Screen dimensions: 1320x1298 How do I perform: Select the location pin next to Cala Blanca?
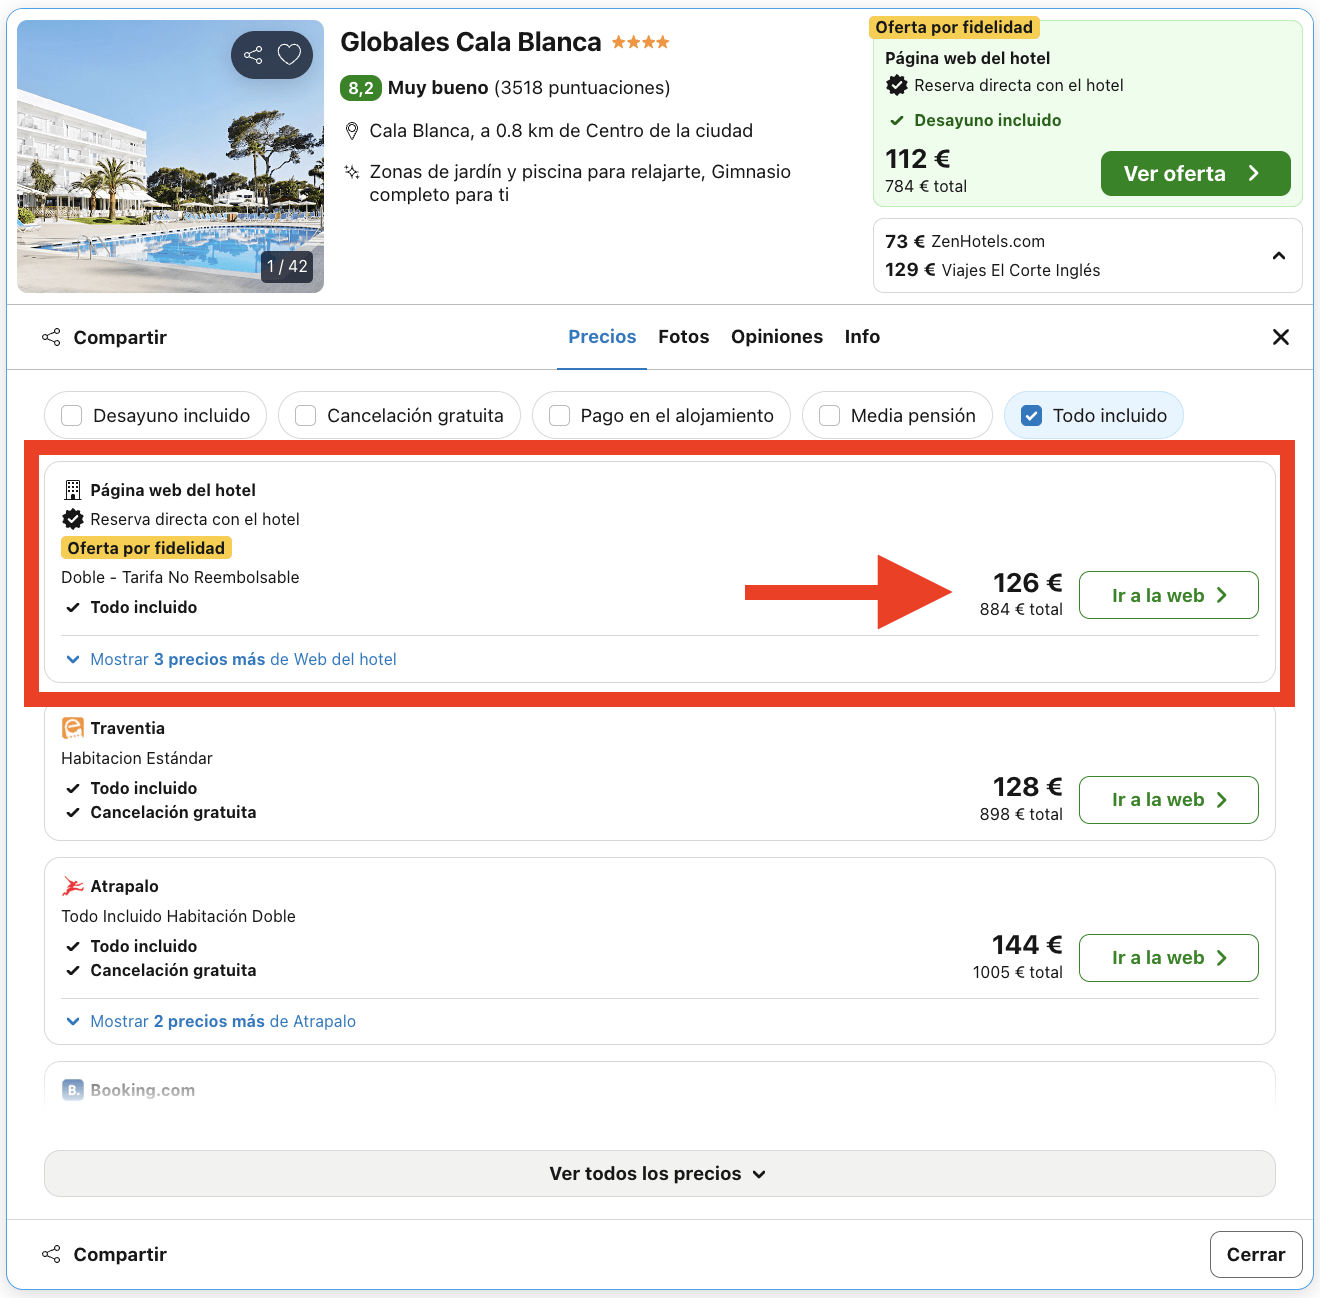pos(352,130)
